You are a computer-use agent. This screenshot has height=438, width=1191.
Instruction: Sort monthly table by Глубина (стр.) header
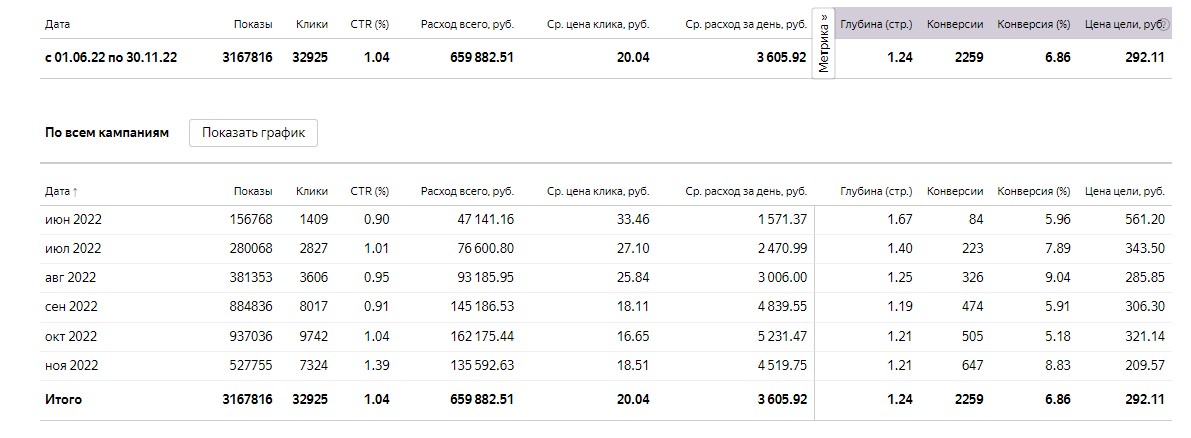pyautogui.click(x=876, y=191)
